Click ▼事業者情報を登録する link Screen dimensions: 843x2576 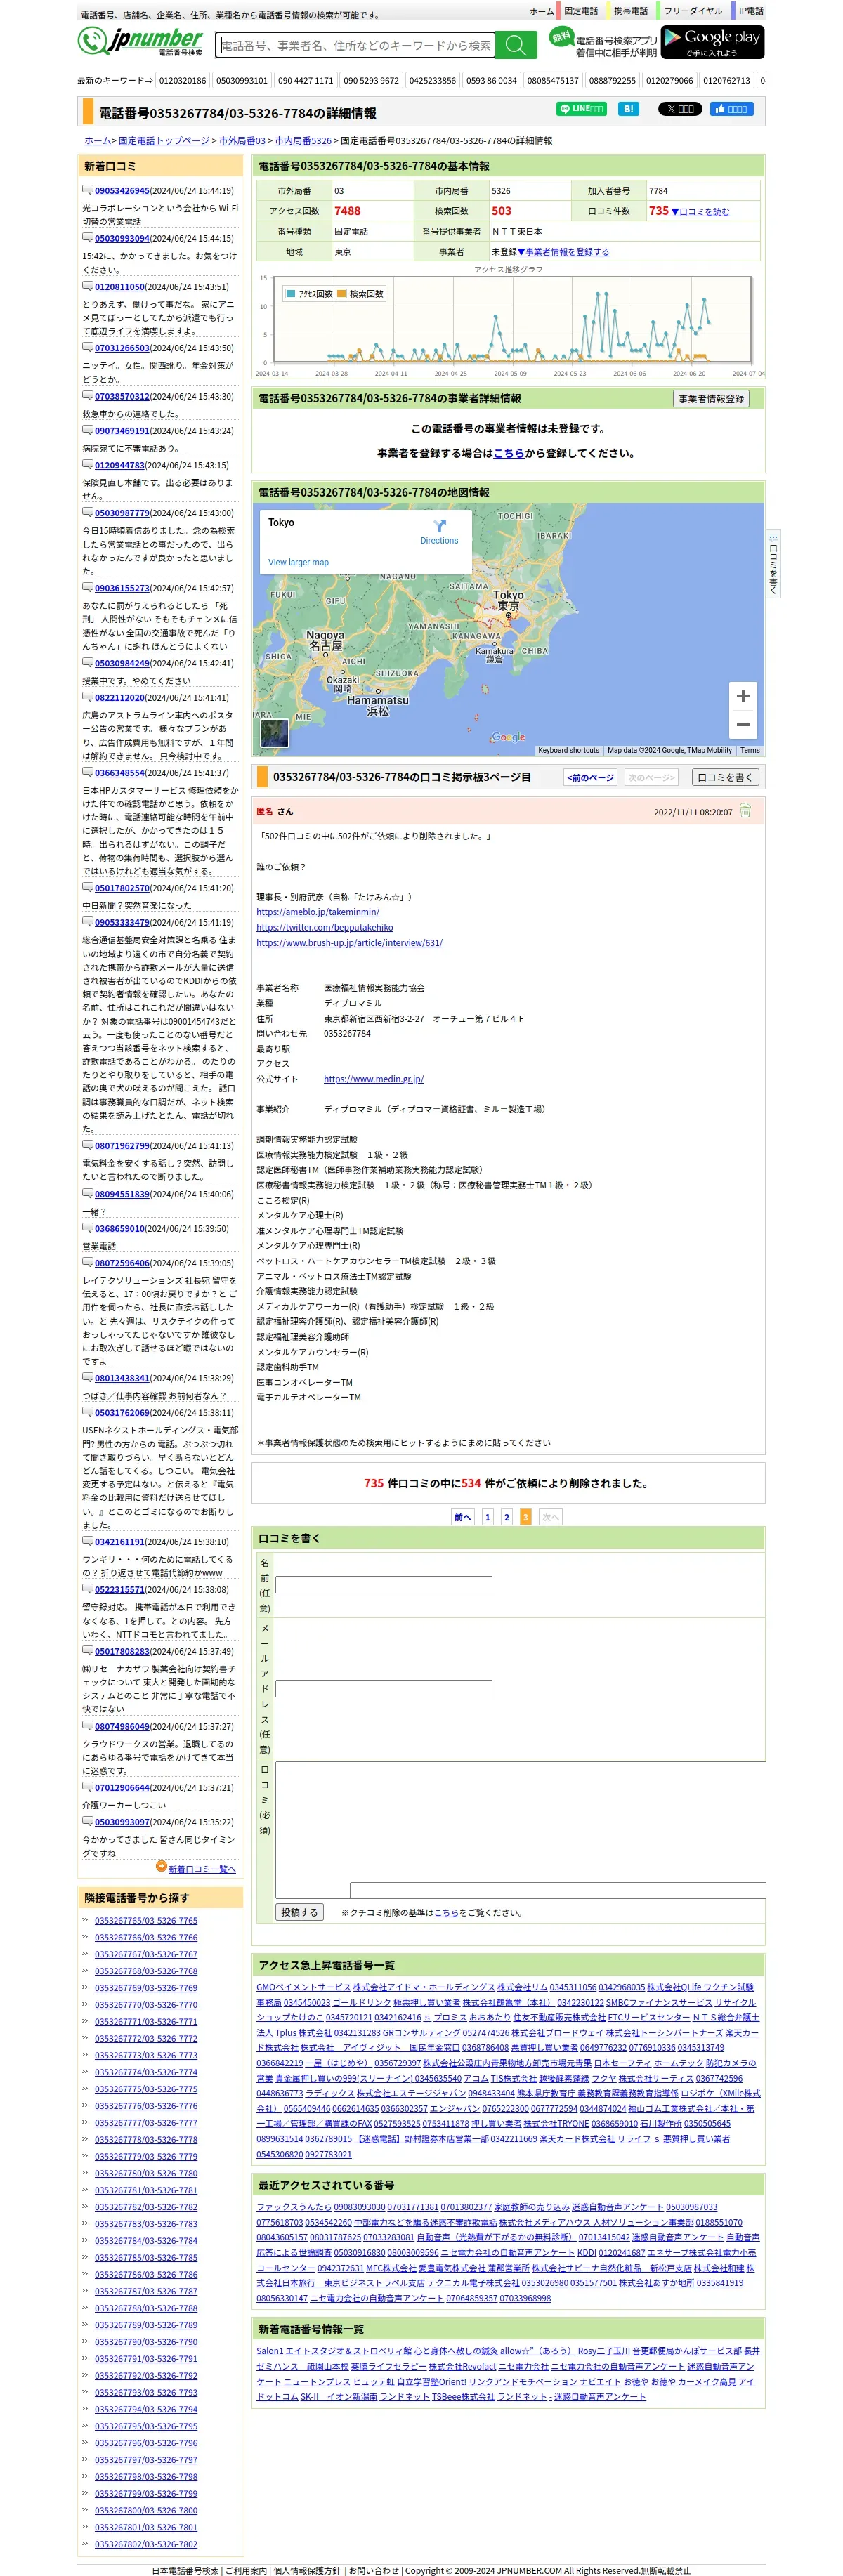(563, 252)
